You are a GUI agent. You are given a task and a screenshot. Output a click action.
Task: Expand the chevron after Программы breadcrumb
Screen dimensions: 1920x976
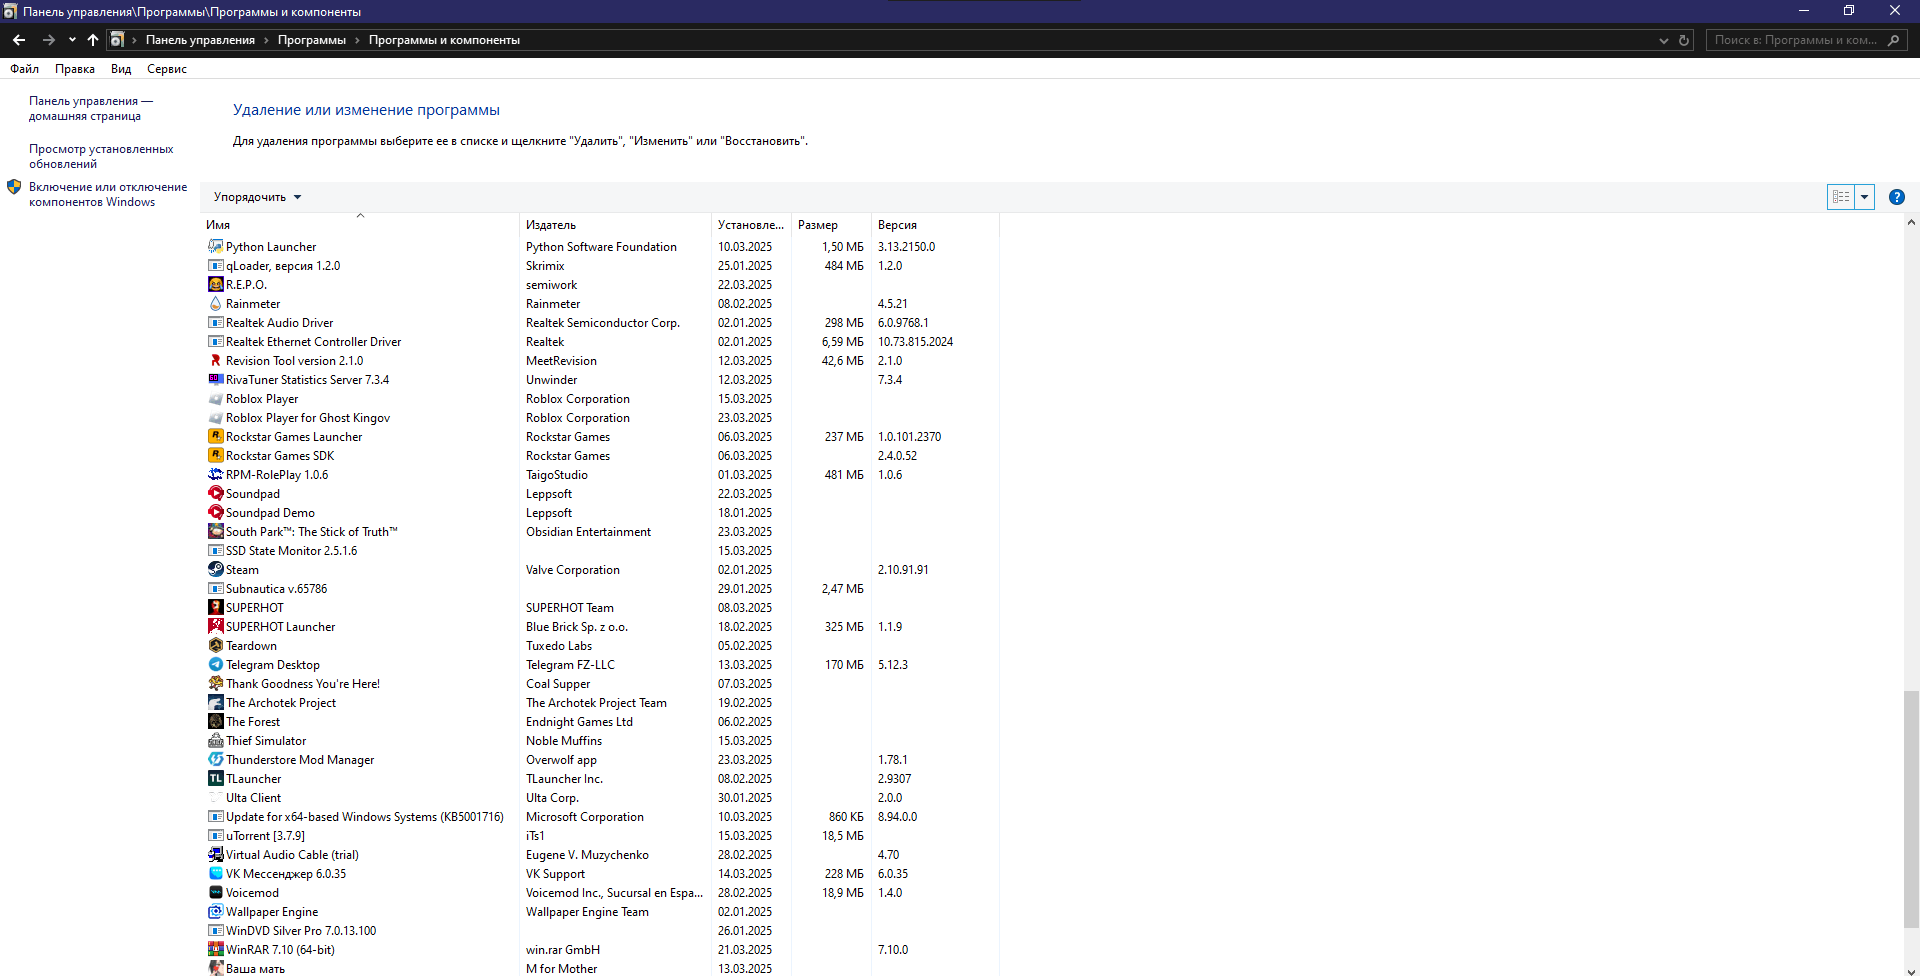pos(357,40)
